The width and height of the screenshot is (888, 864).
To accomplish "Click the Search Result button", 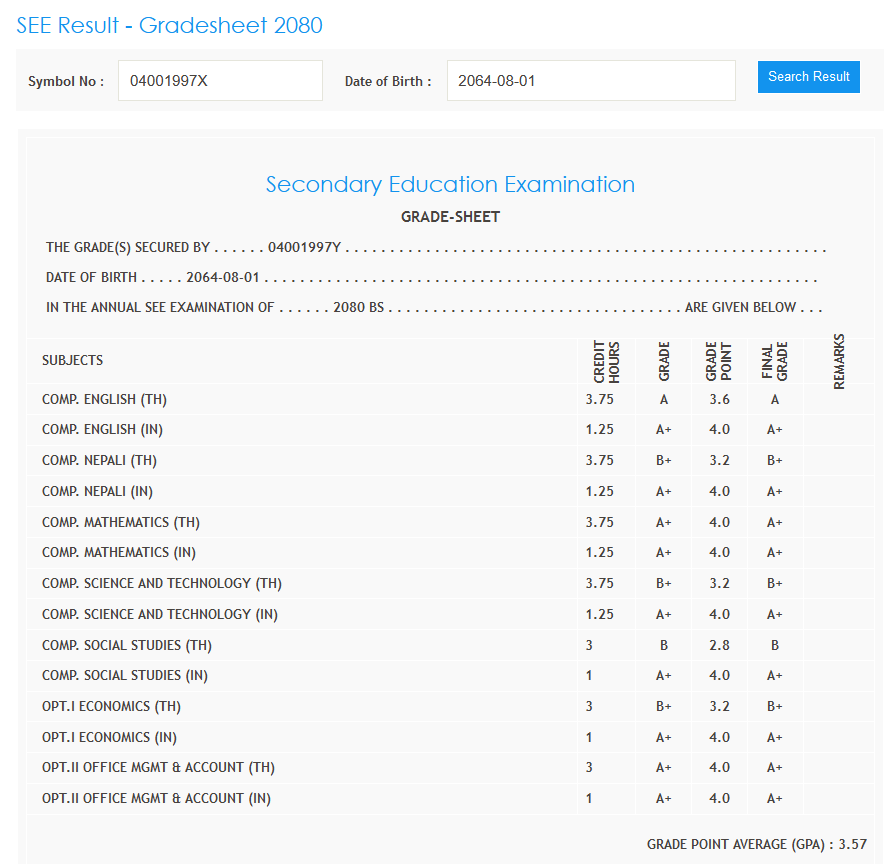I will (808, 77).
